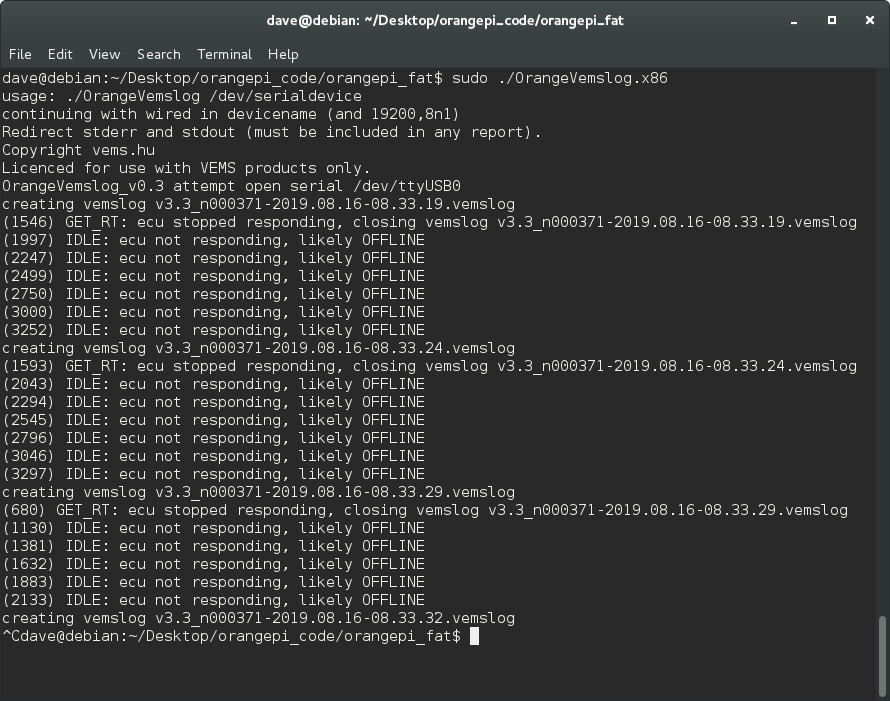
Task: Click the (2294) IDLE line
Action: (213, 402)
